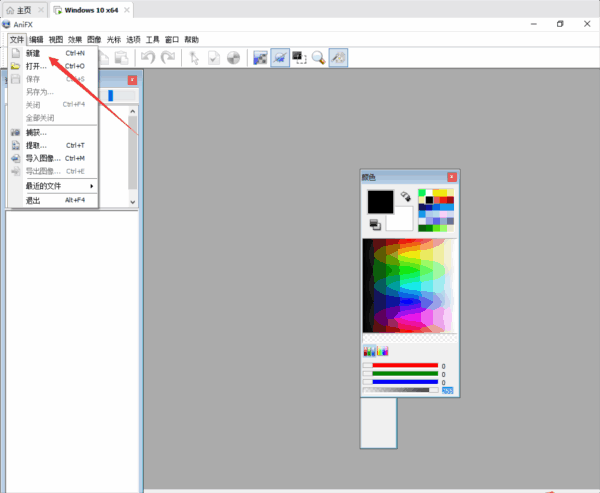The image size is (600, 493).
Task: Click the default black/white colors icon
Action: (x=374, y=224)
